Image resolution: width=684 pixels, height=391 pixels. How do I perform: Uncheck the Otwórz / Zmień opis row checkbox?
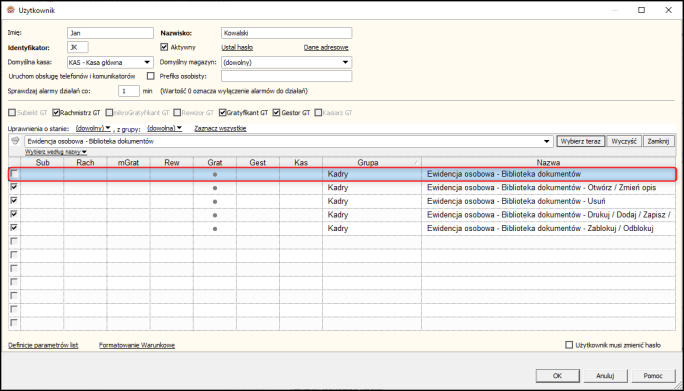tap(14, 188)
